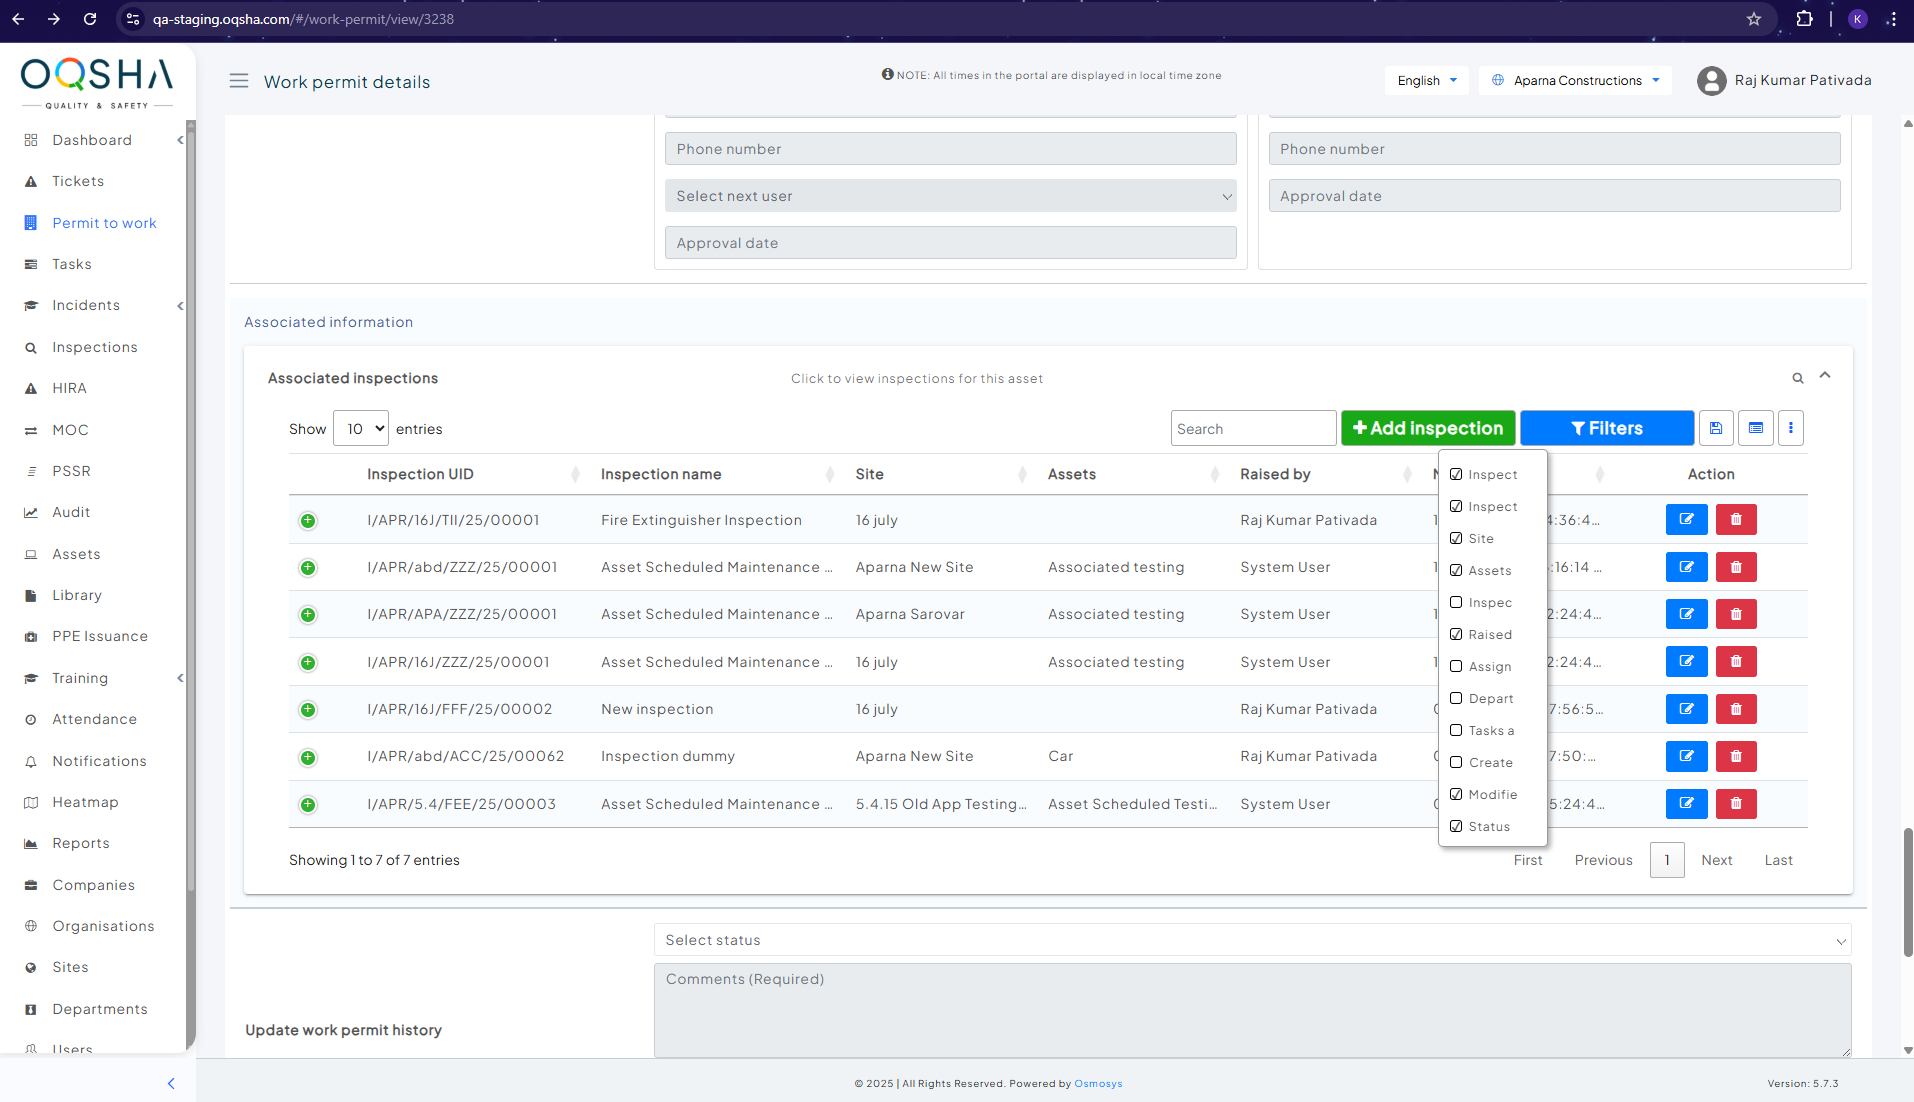Viewport: 1914px width, 1102px height.
Task: Go to Reports in the sidebar
Action: [x=81, y=843]
